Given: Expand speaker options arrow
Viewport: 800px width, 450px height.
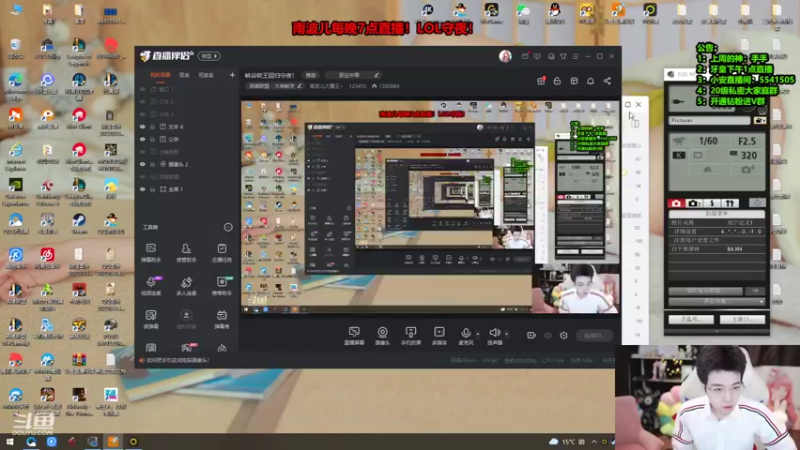Looking at the screenshot, I should pyautogui.click(x=507, y=334).
